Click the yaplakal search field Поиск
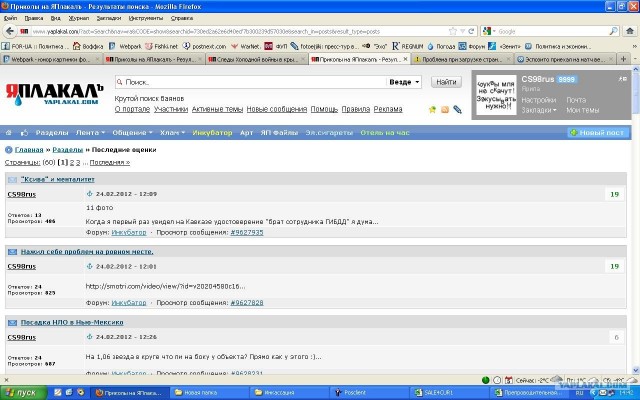Image resolution: width=640 pixels, height=400 pixels. (250, 82)
